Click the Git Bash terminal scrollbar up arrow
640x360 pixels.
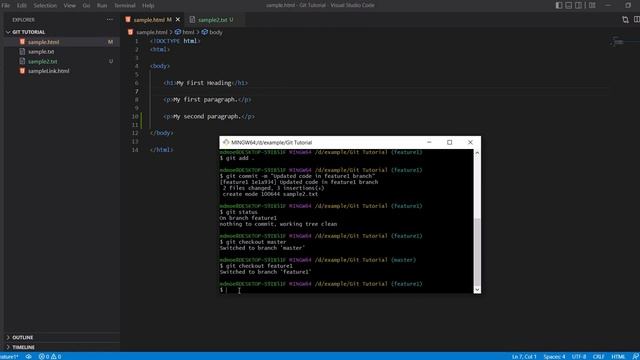click(x=477, y=153)
